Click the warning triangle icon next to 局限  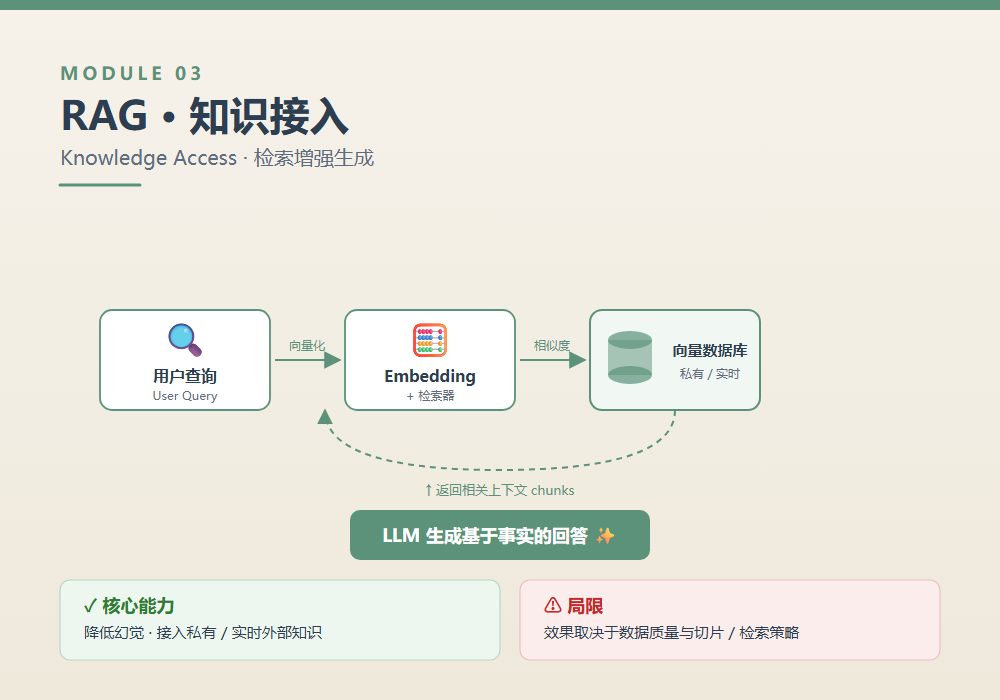(552, 605)
